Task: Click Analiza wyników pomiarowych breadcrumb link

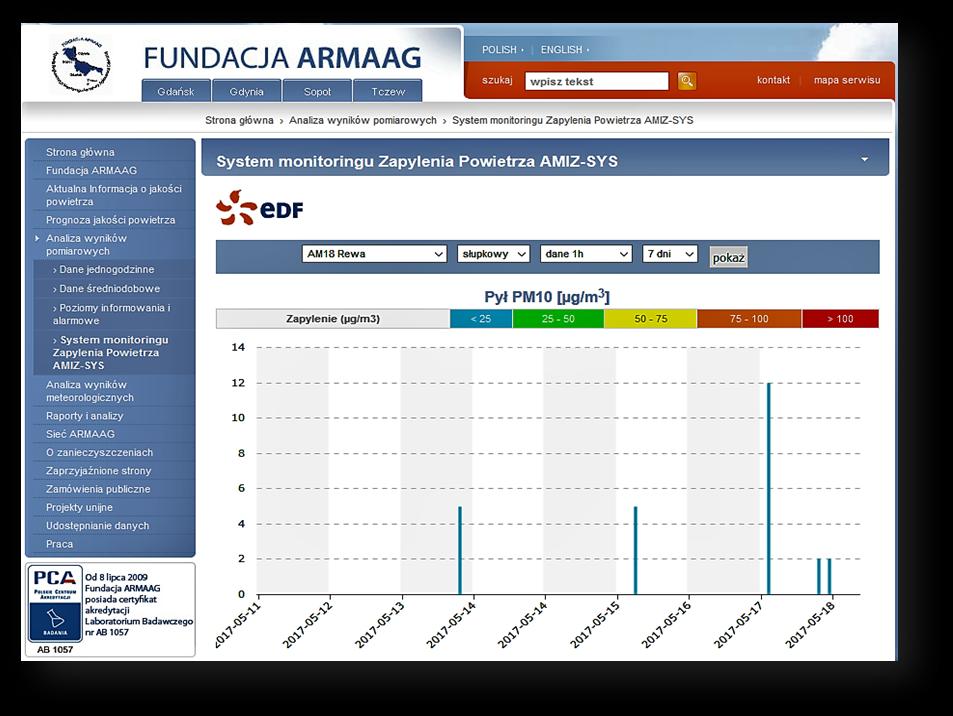Action: [363, 120]
